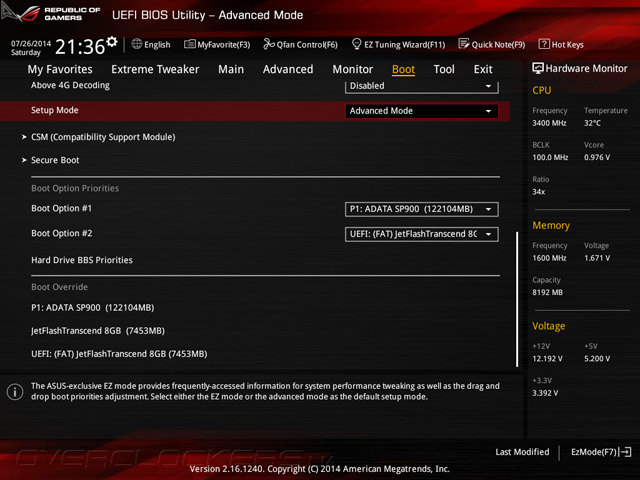Select Boot Option #1 label

tap(62, 208)
